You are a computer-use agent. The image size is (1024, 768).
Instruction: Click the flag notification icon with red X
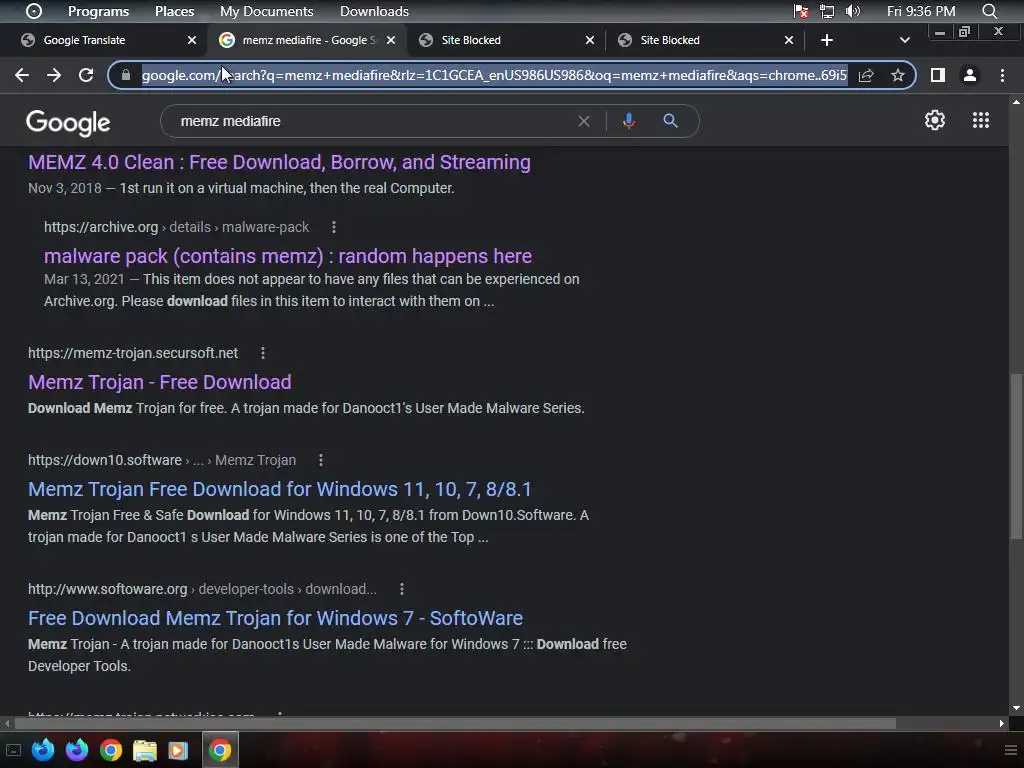point(801,11)
